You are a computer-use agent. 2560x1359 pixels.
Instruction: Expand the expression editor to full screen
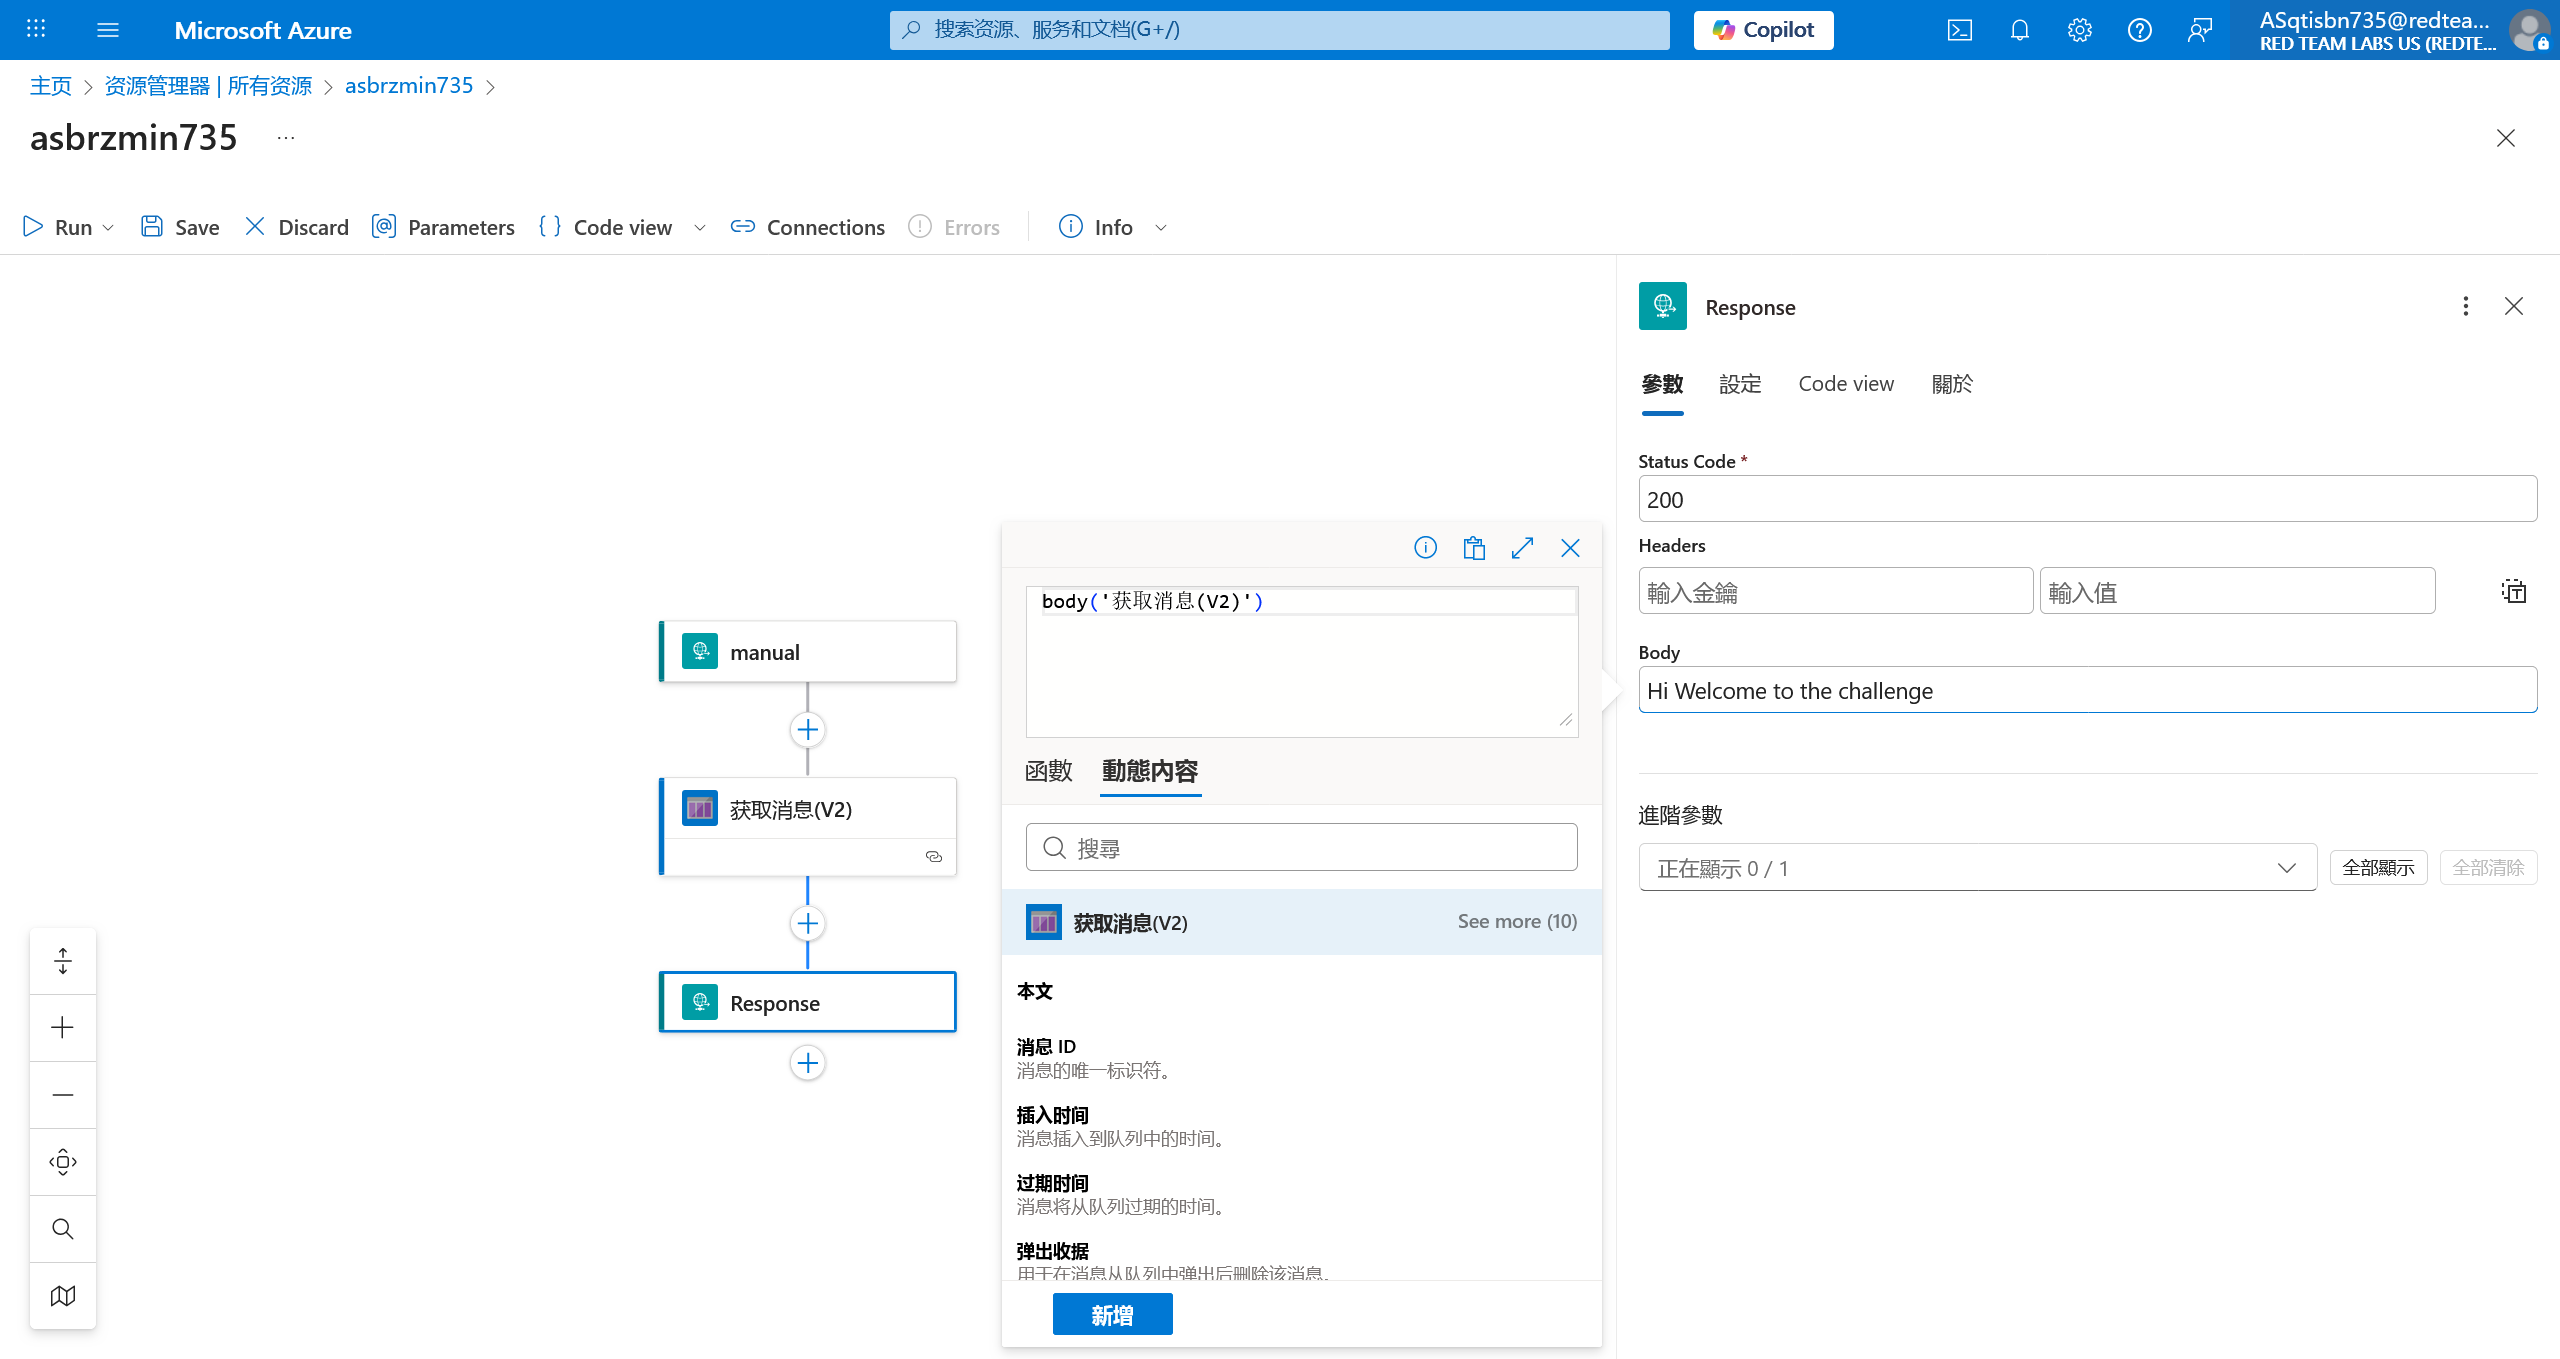(x=1522, y=548)
